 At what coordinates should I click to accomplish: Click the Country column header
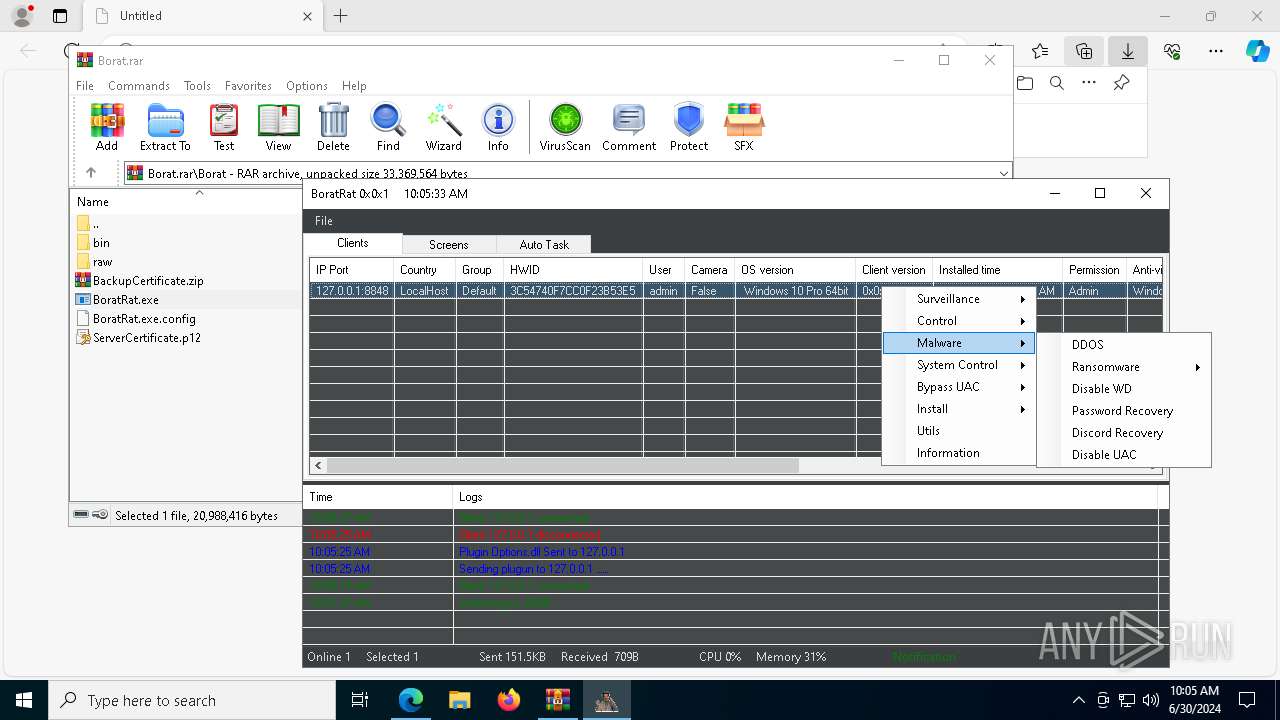(425, 270)
